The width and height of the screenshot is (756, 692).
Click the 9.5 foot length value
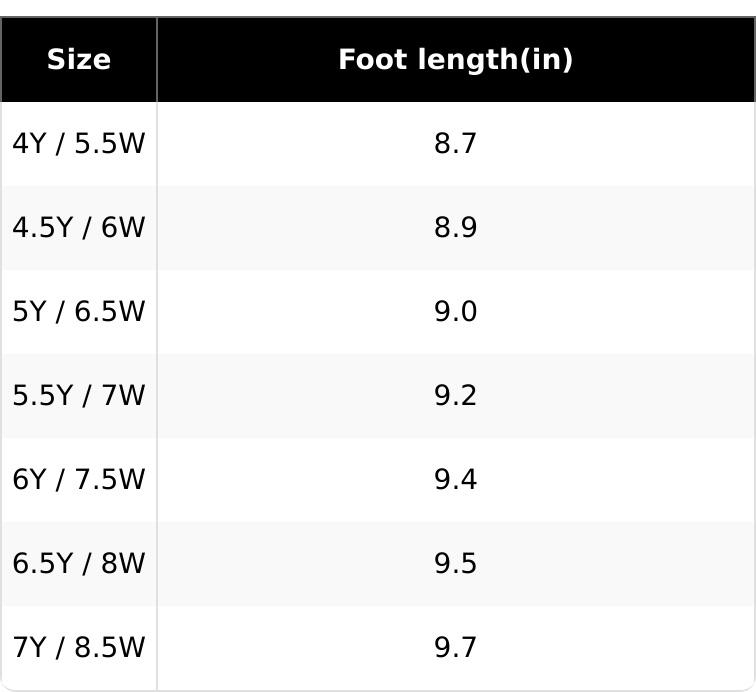pyautogui.click(x=455, y=563)
